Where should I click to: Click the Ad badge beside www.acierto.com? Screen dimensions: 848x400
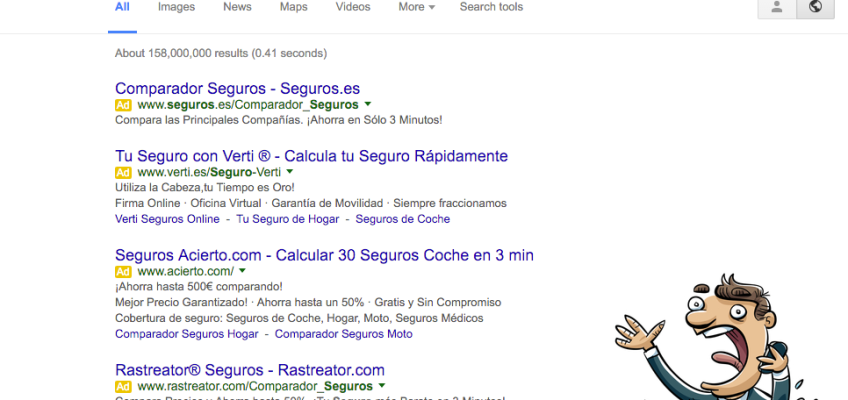click(x=123, y=271)
